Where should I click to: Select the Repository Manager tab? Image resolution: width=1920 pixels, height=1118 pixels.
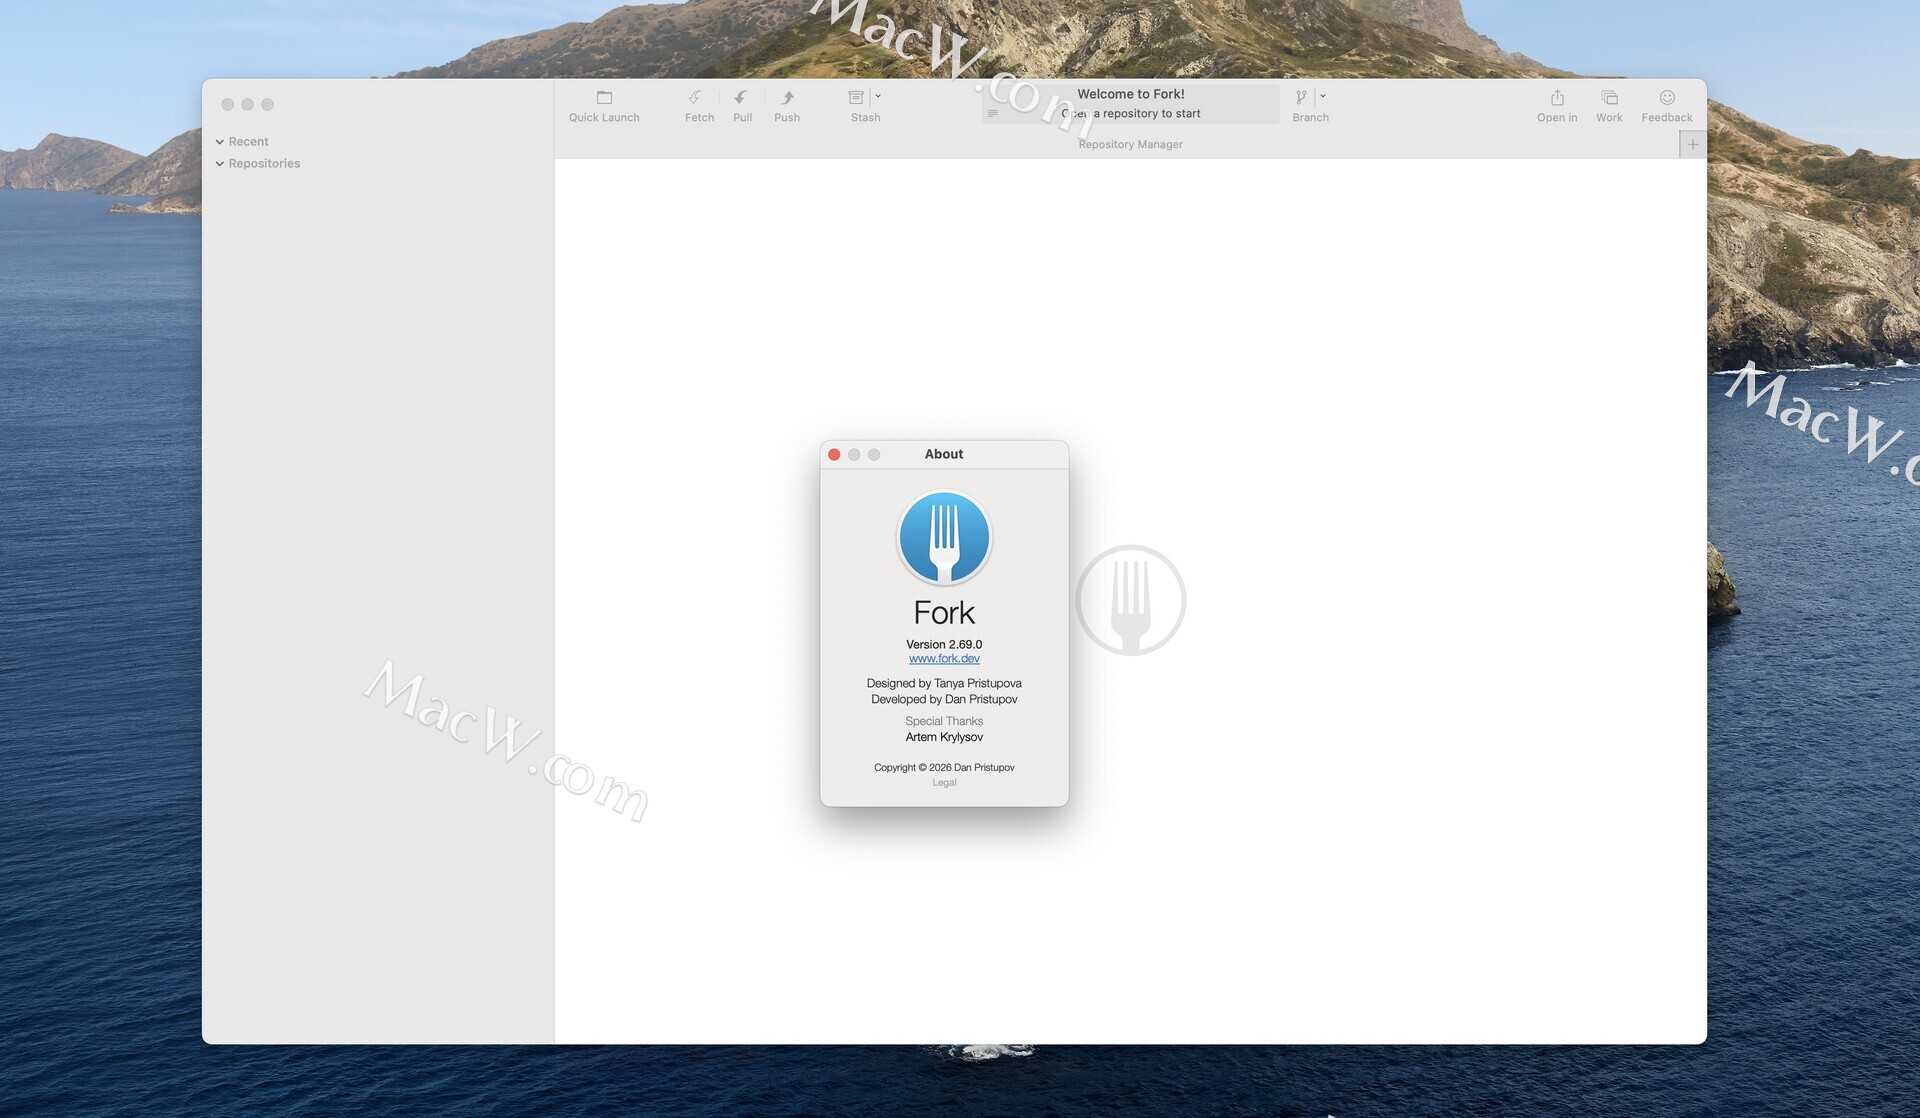[x=1130, y=145]
